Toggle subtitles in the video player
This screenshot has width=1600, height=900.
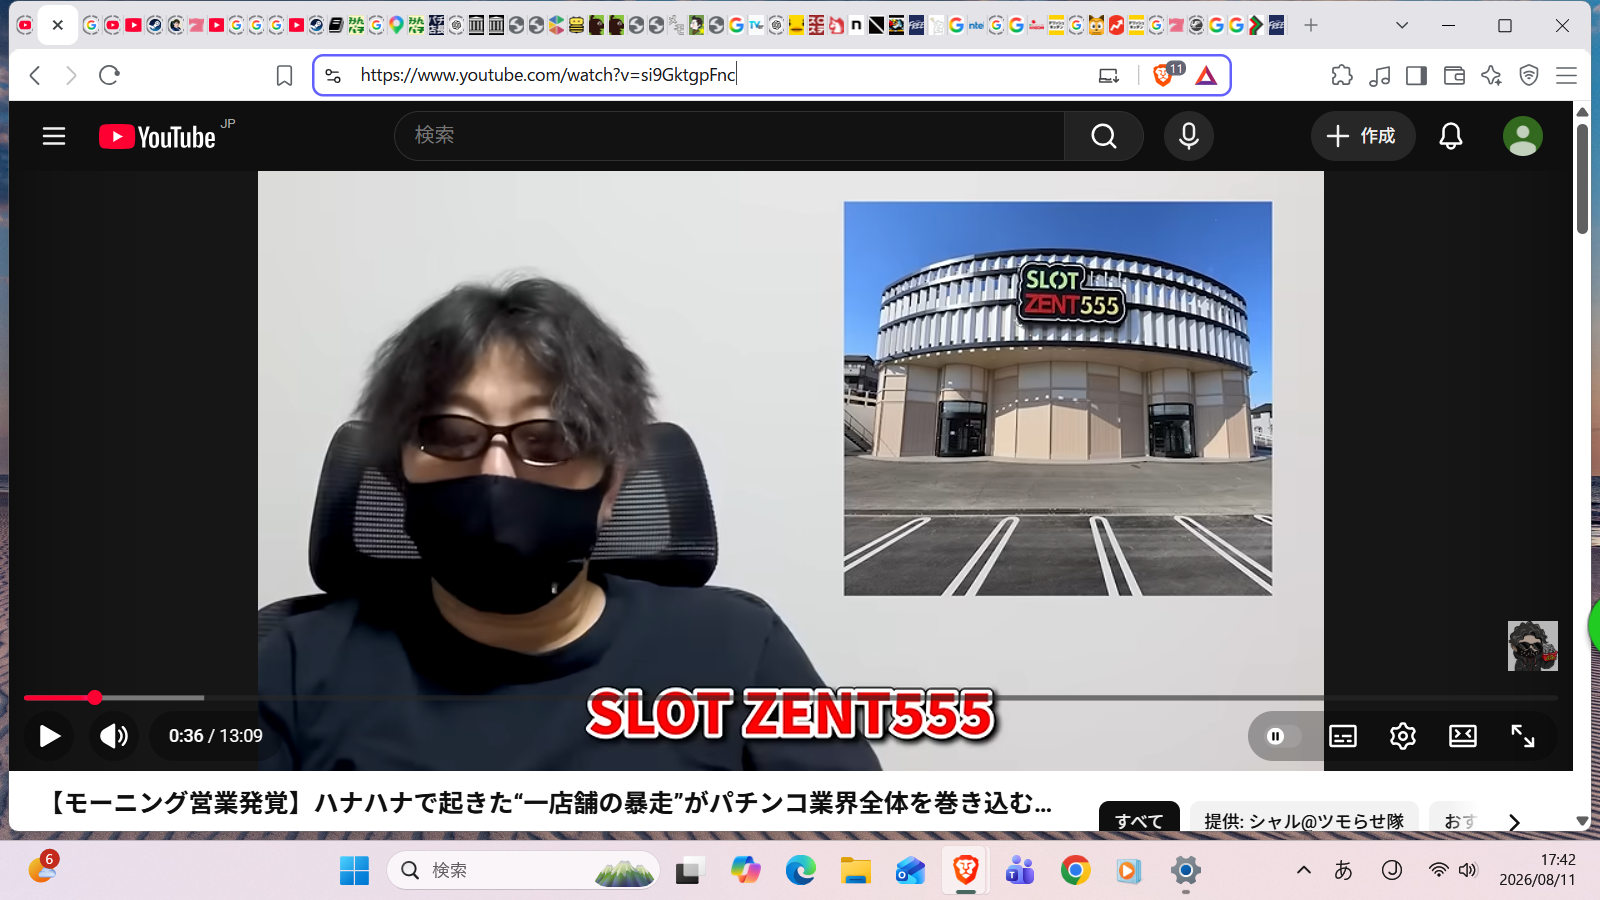pos(1343,737)
